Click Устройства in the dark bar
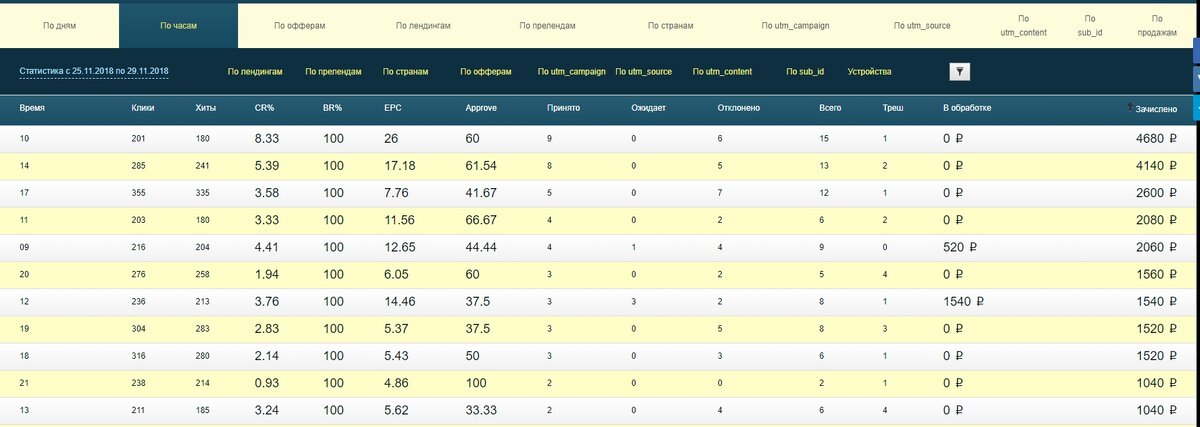 [869, 72]
